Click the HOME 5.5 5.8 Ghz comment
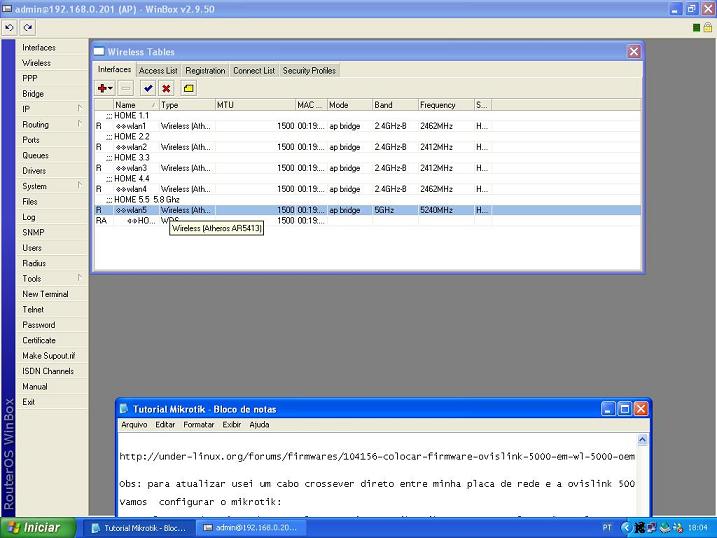717x538 pixels. click(x=147, y=200)
